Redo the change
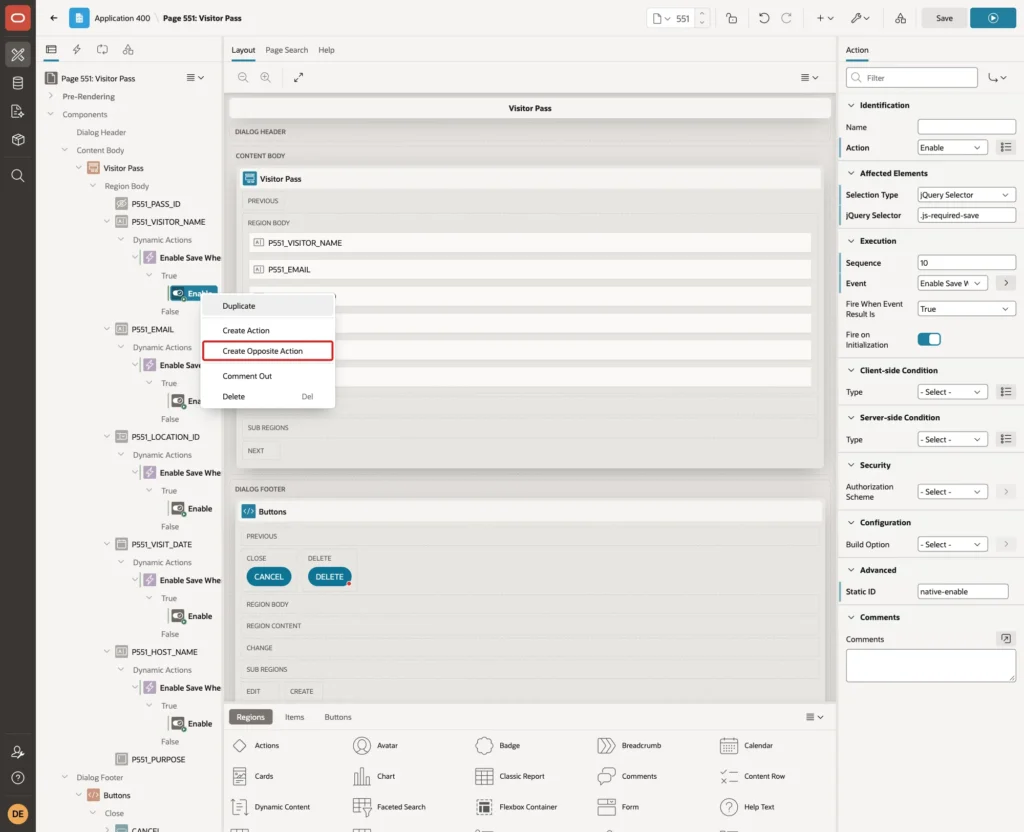 point(786,18)
